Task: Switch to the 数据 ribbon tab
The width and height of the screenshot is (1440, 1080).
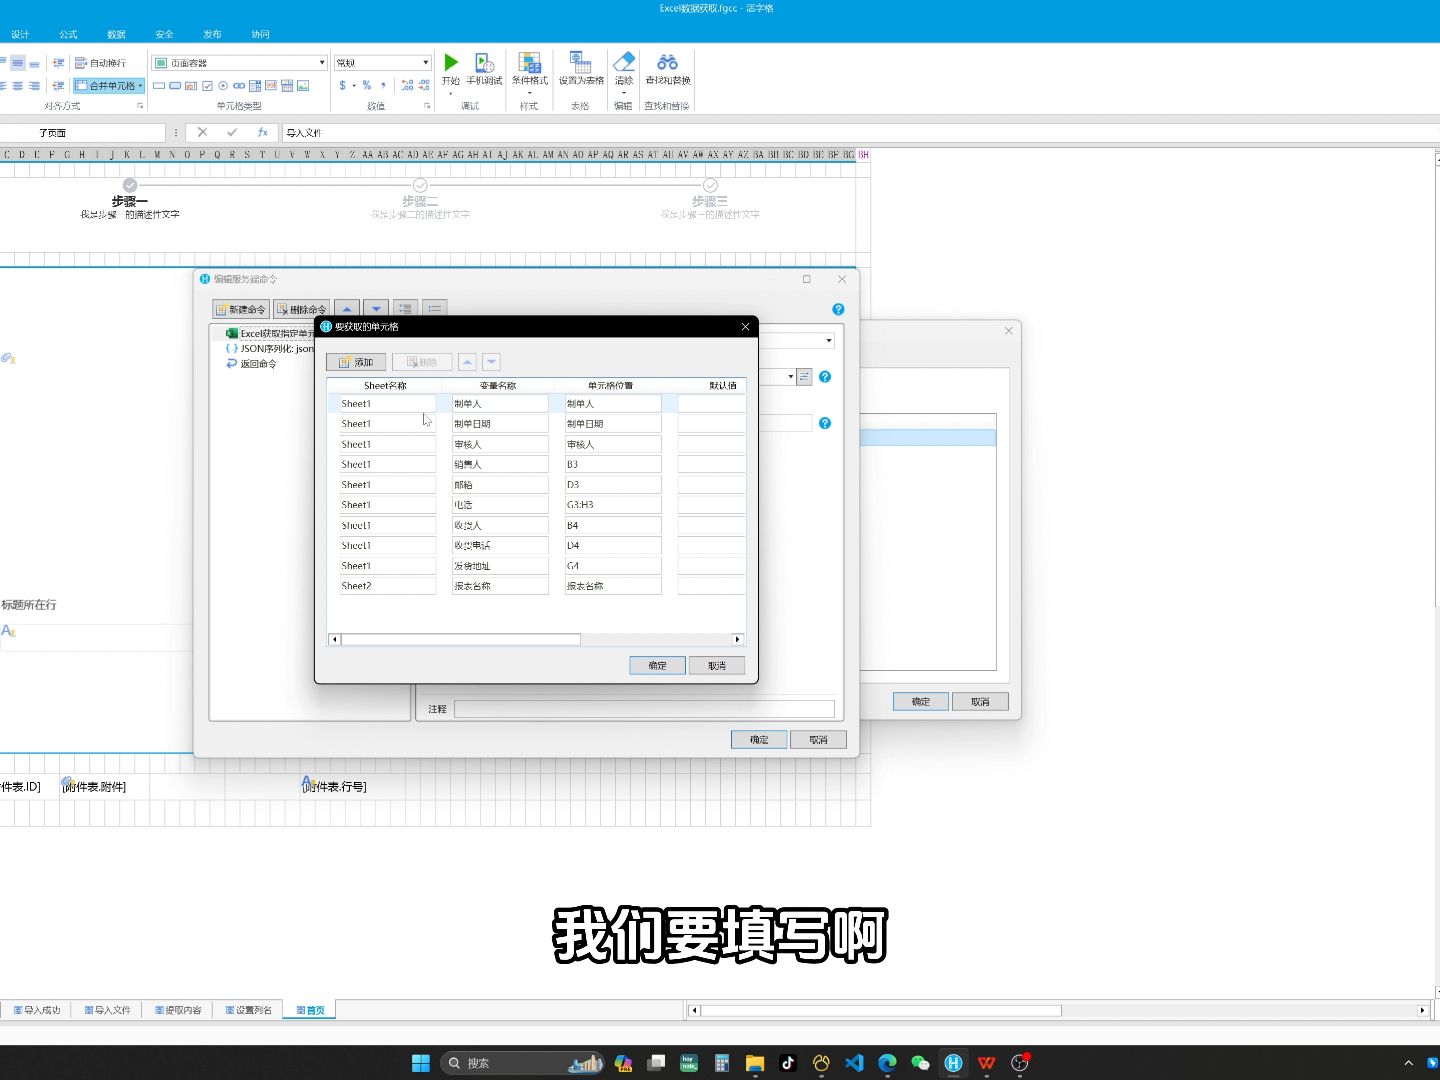Action: pyautogui.click(x=116, y=33)
